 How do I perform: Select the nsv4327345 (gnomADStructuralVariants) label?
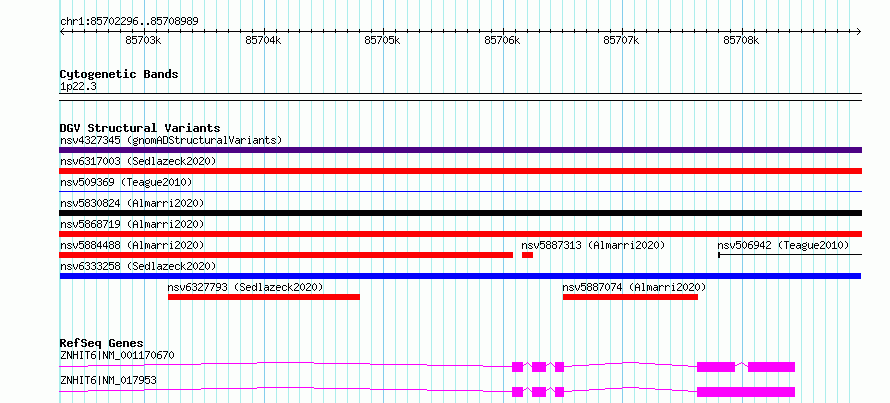[x=171, y=140]
